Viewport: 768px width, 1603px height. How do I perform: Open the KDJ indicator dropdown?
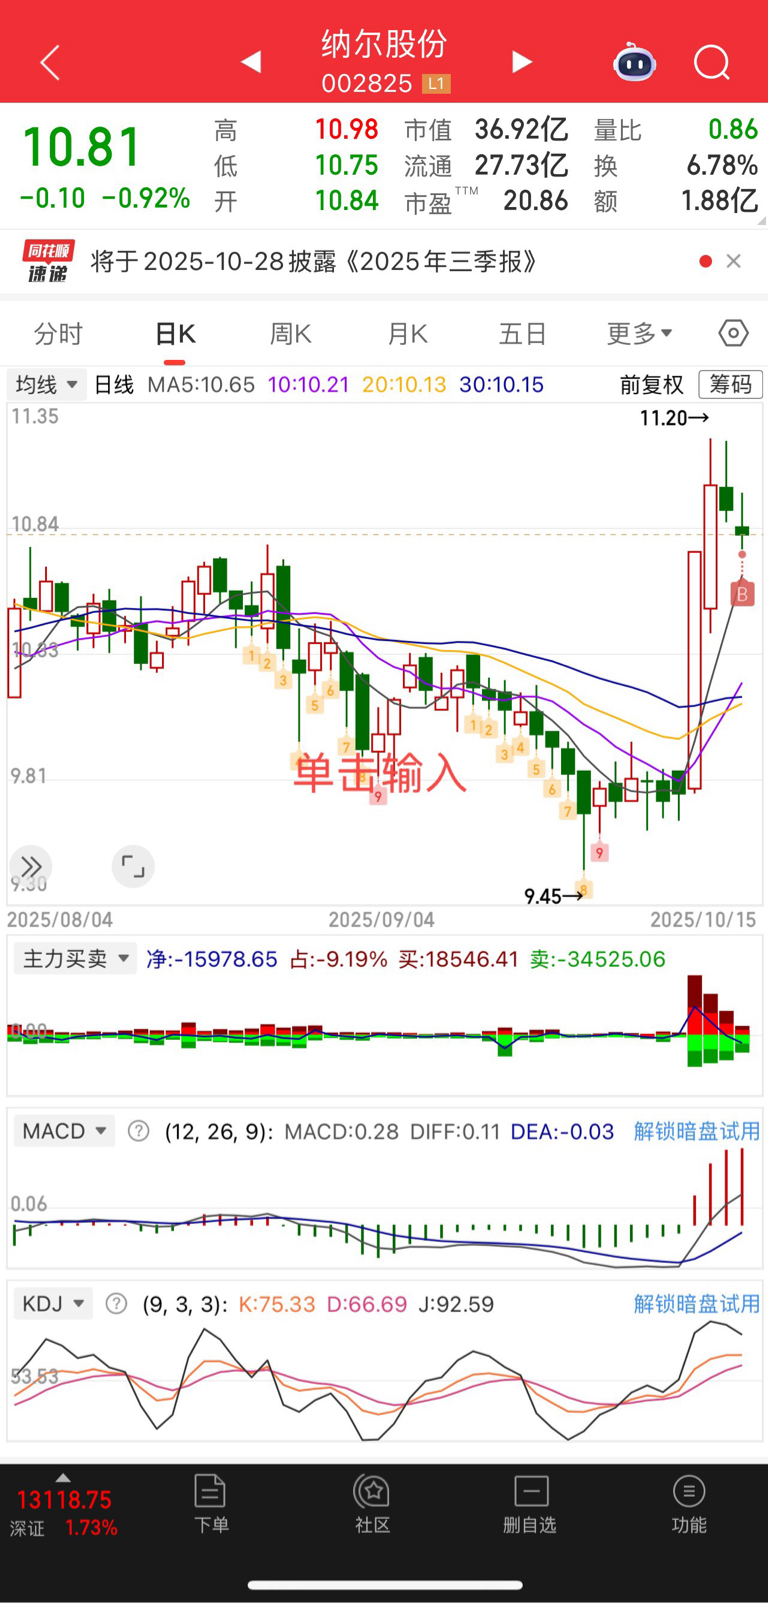(x=53, y=1303)
